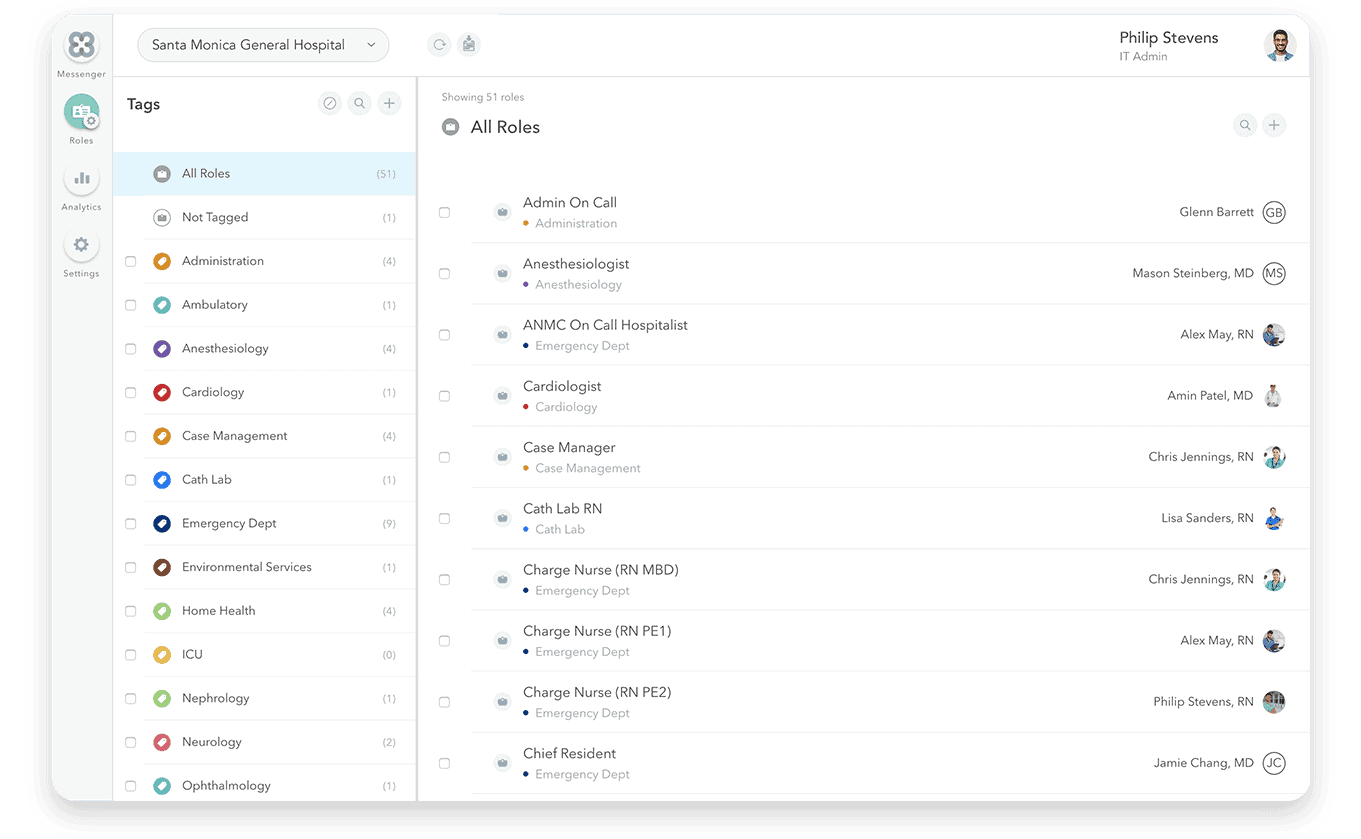
Task: Click the clear filter icon in Tags header
Action: (x=330, y=103)
